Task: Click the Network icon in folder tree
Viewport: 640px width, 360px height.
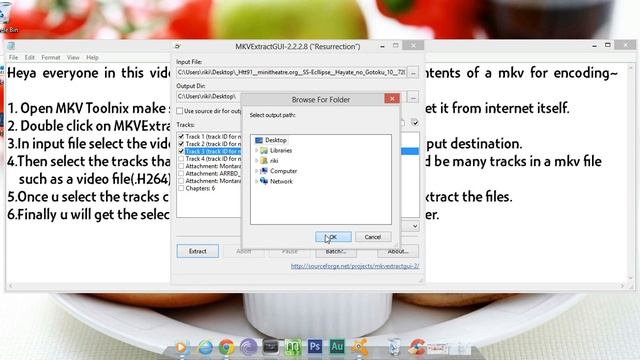Action: click(264, 181)
